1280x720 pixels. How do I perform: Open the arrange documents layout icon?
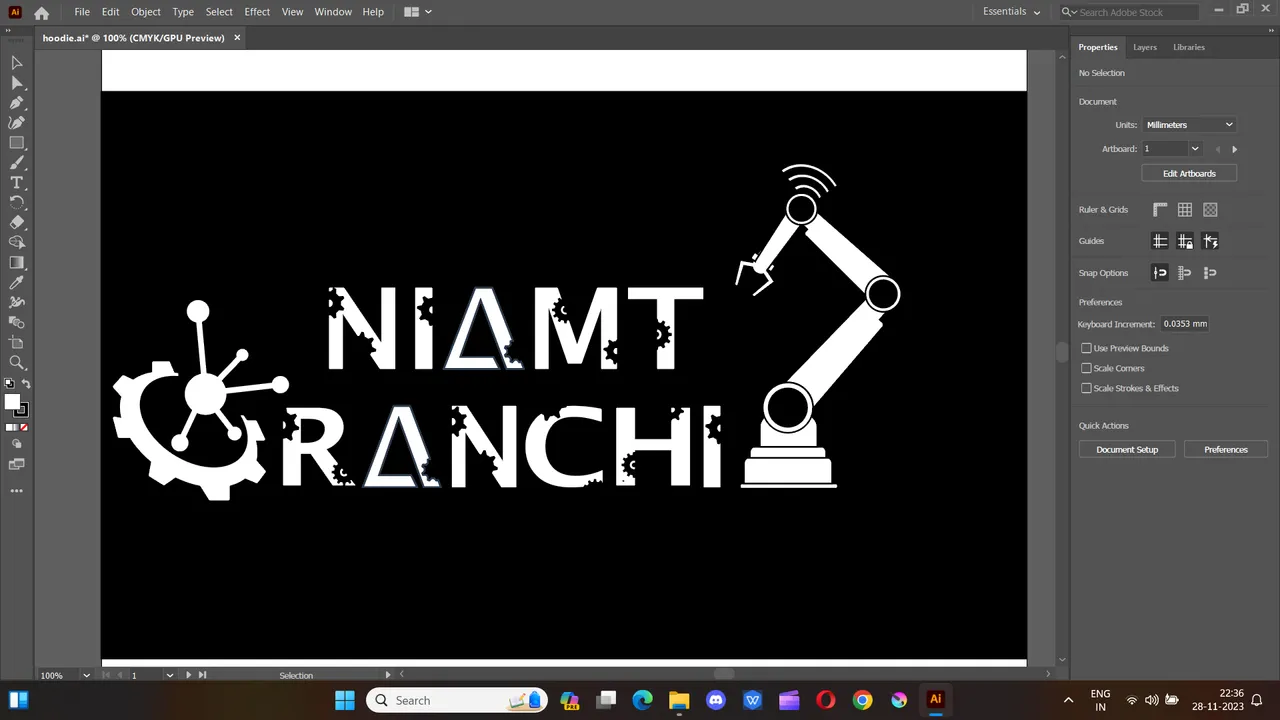click(x=418, y=12)
